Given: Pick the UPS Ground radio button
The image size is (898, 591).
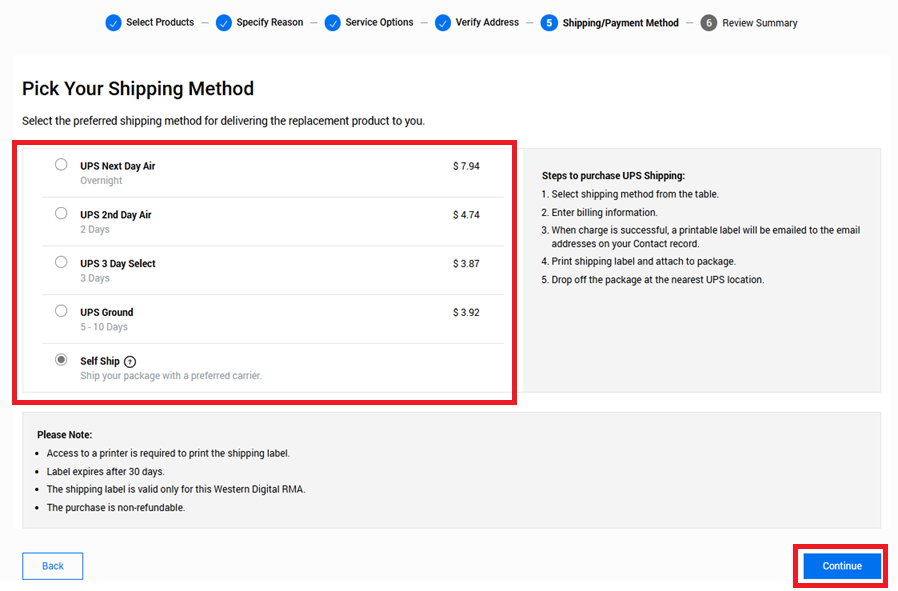Looking at the screenshot, I should point(61,311).
